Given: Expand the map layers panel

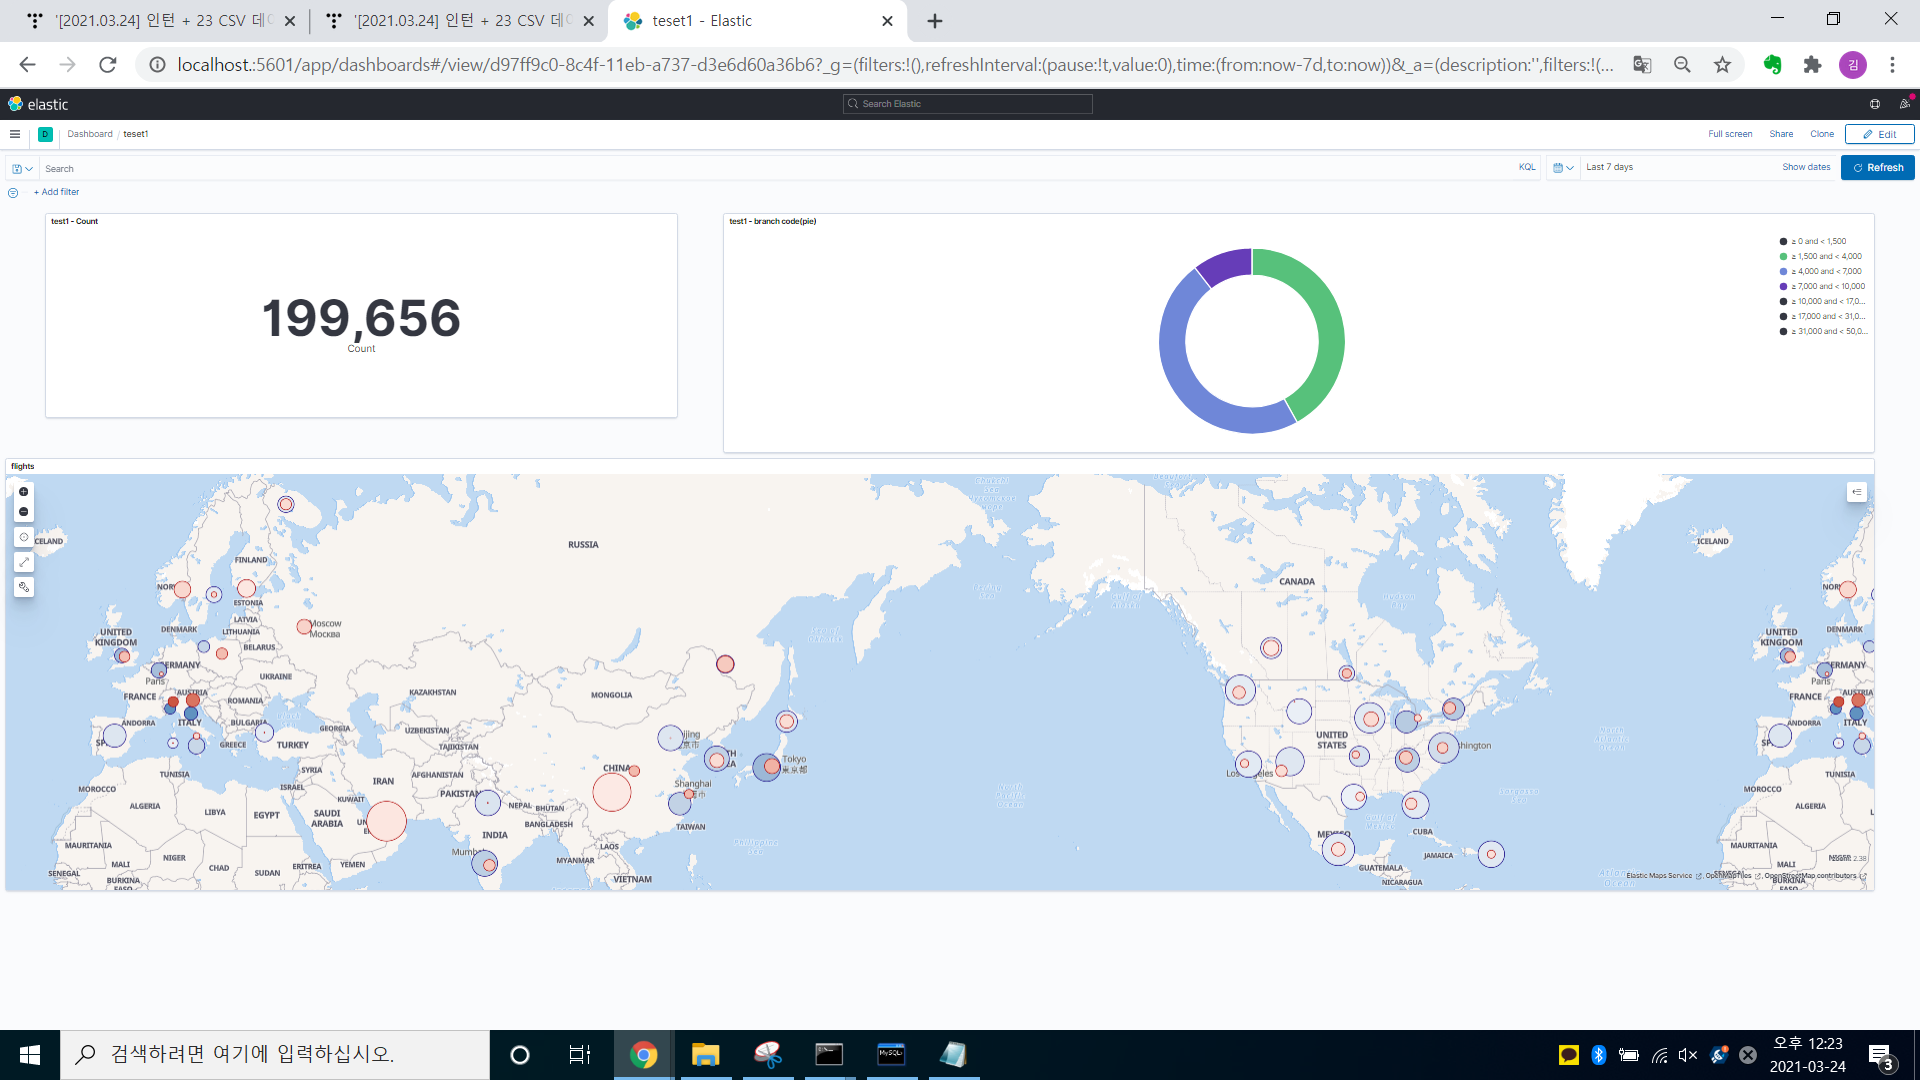Looking at the screenshot, I should point(1856,492).
